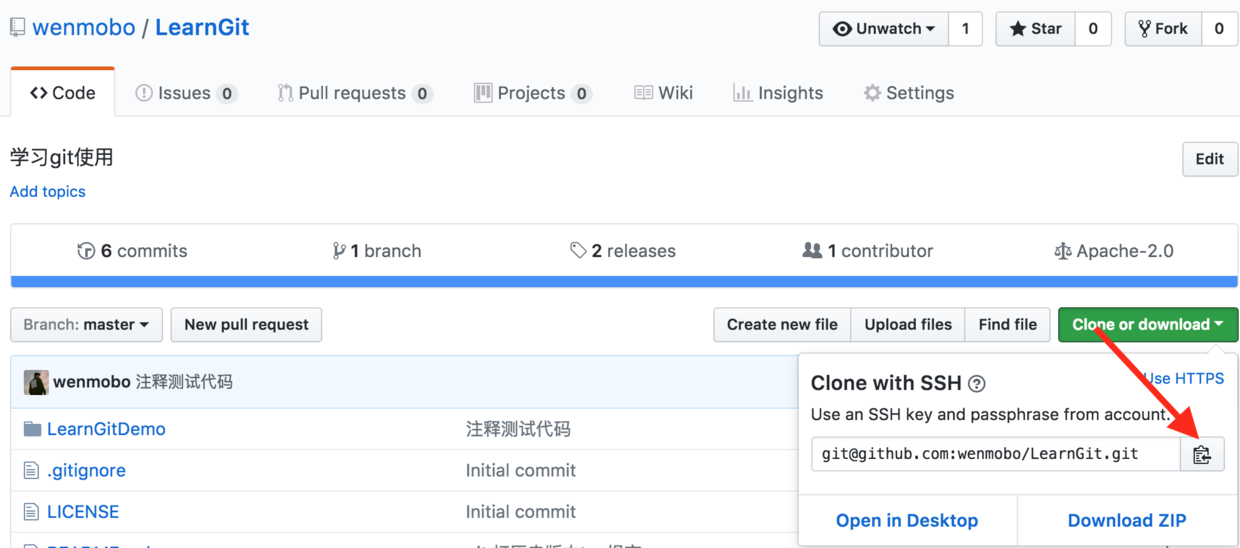Screen dimensions: 1240x548
Task: View the 1 branch list
Action: (x=377, y=251)
